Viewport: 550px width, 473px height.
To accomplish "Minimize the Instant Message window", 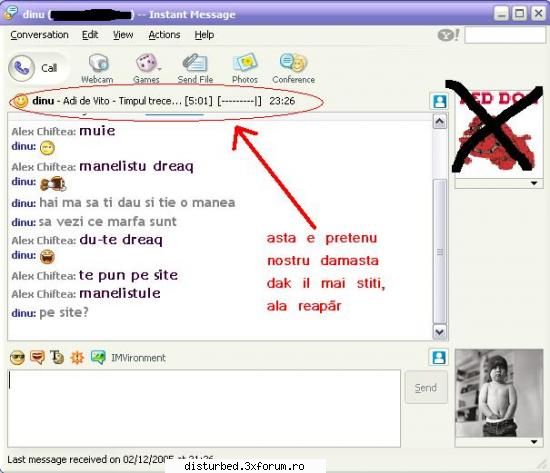I will [502, 14].
